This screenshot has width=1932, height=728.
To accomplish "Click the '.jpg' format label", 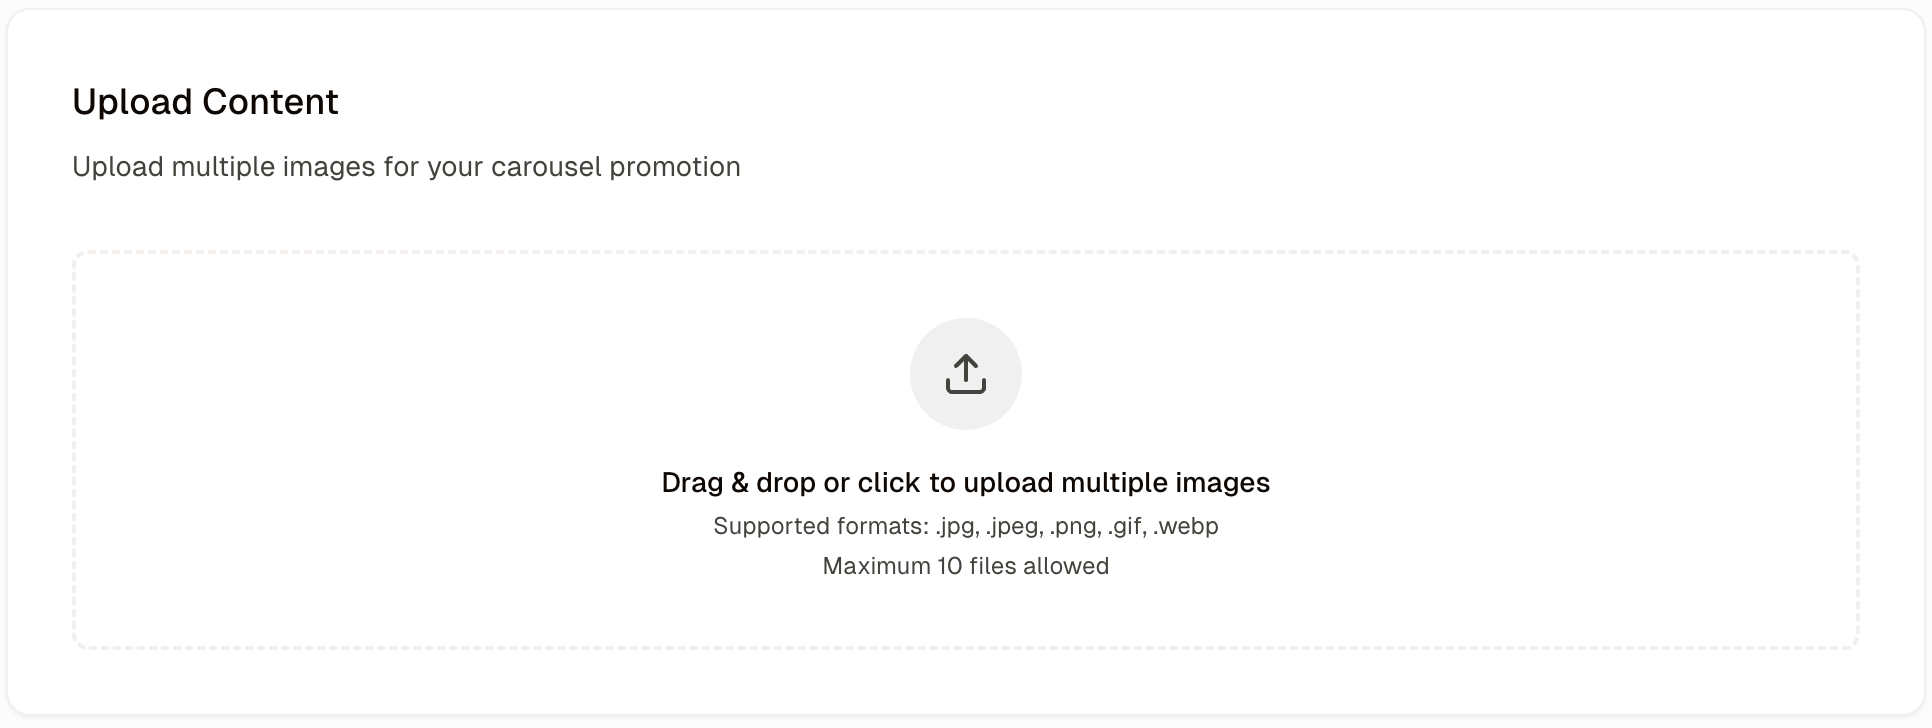I will [957, 527].
